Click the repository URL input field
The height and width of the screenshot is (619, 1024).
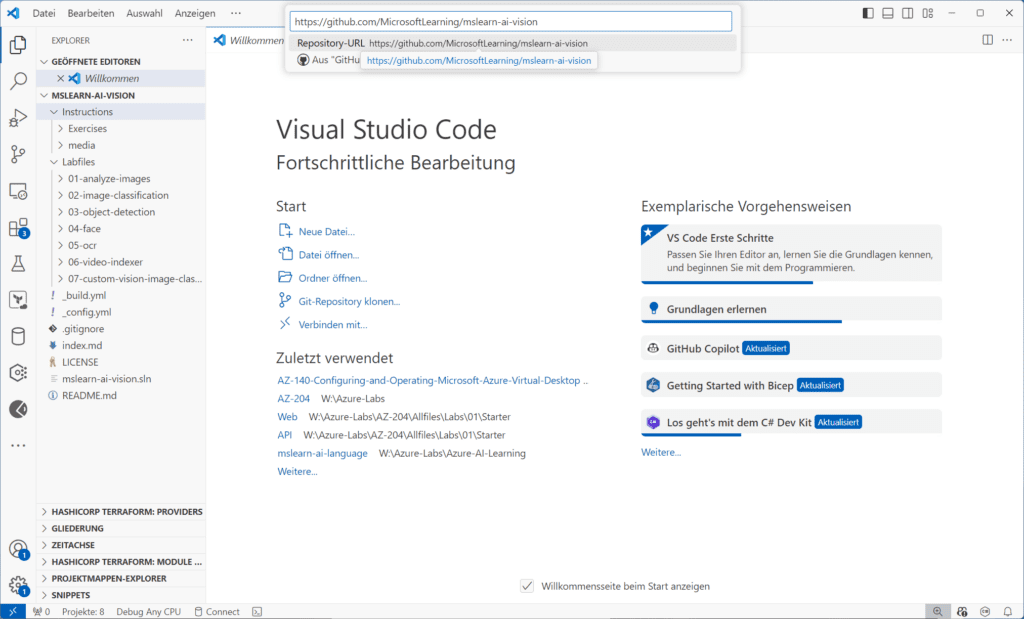click(x=511, y=22)
